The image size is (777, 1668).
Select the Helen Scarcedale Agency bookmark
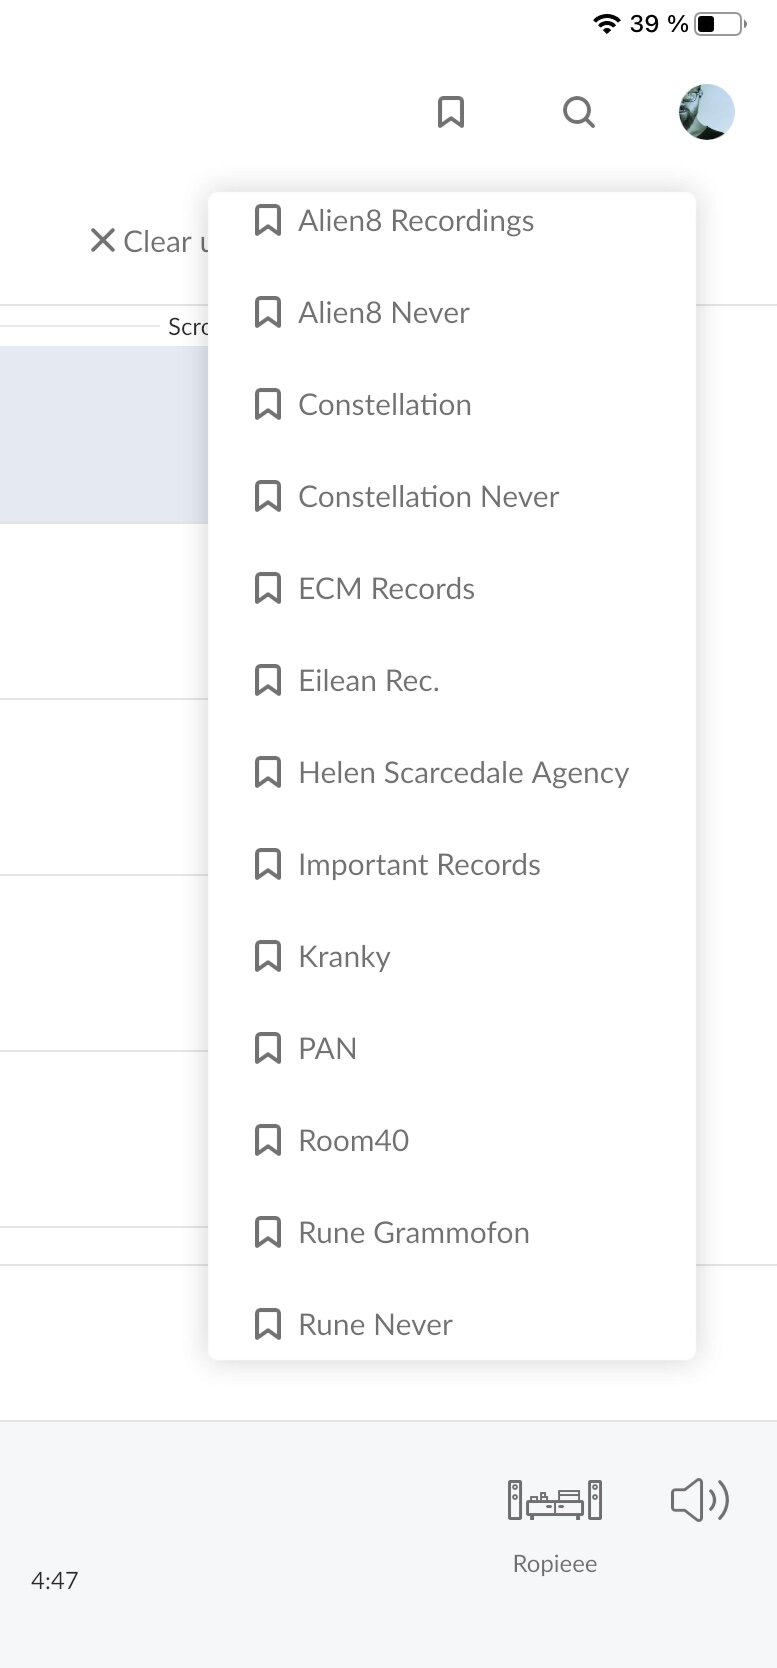coord(463,773)
